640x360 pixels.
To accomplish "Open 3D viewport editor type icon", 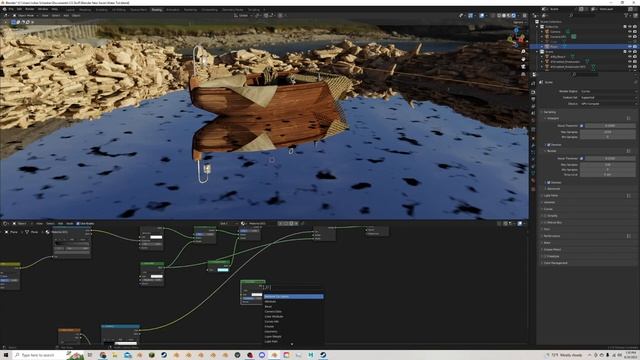I will 6,16.
